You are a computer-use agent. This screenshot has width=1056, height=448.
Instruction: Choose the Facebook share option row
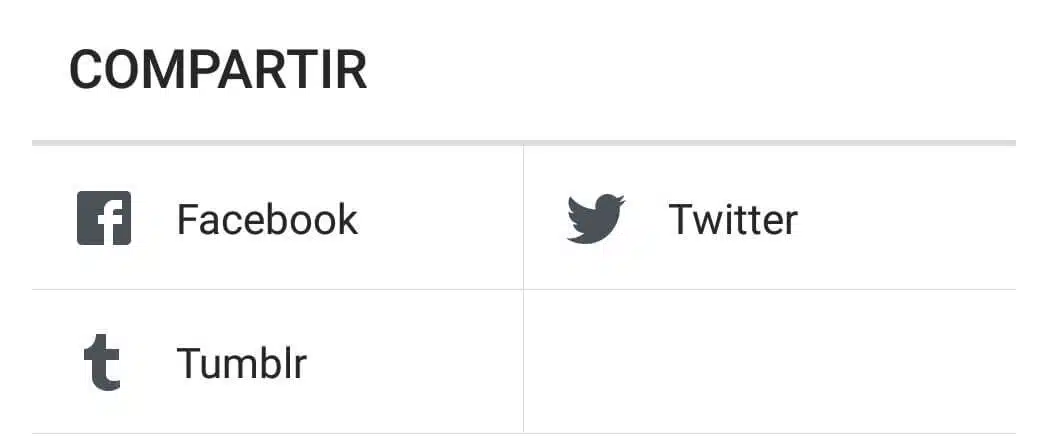pos(277,218)
